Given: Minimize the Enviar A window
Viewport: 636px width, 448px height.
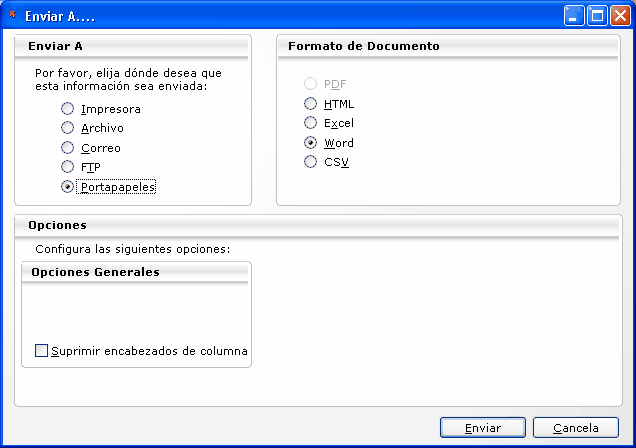Looking at the screenshot, I should (574, 15).
